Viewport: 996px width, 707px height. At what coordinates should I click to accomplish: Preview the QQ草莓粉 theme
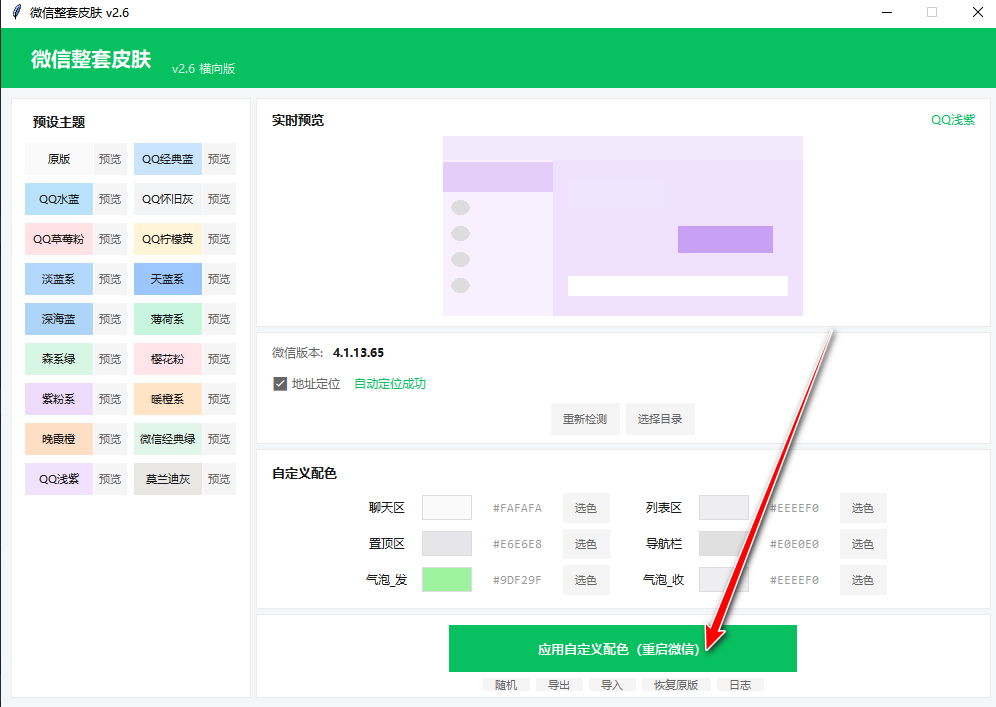point(110,239)
